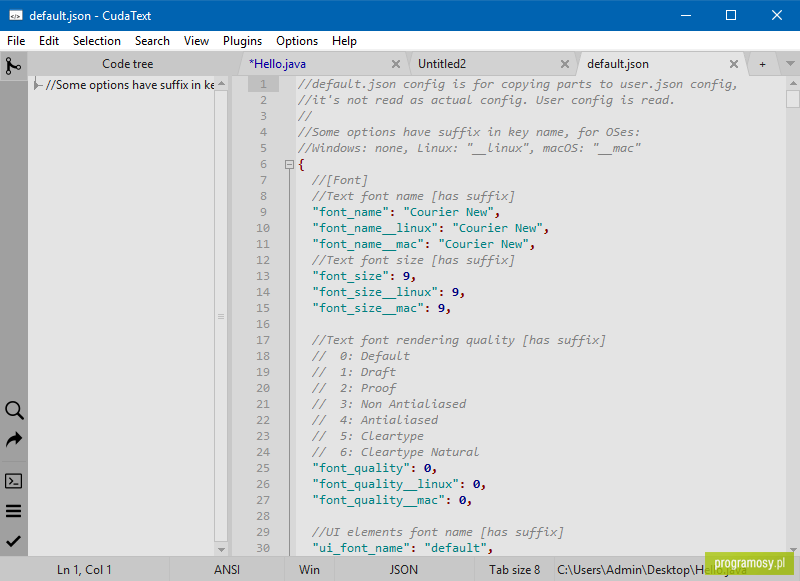The width and height of the screenshot is (800, 581).
Task: Click the code tree scrollbar up arrow
Action: [x=221, y=83]
